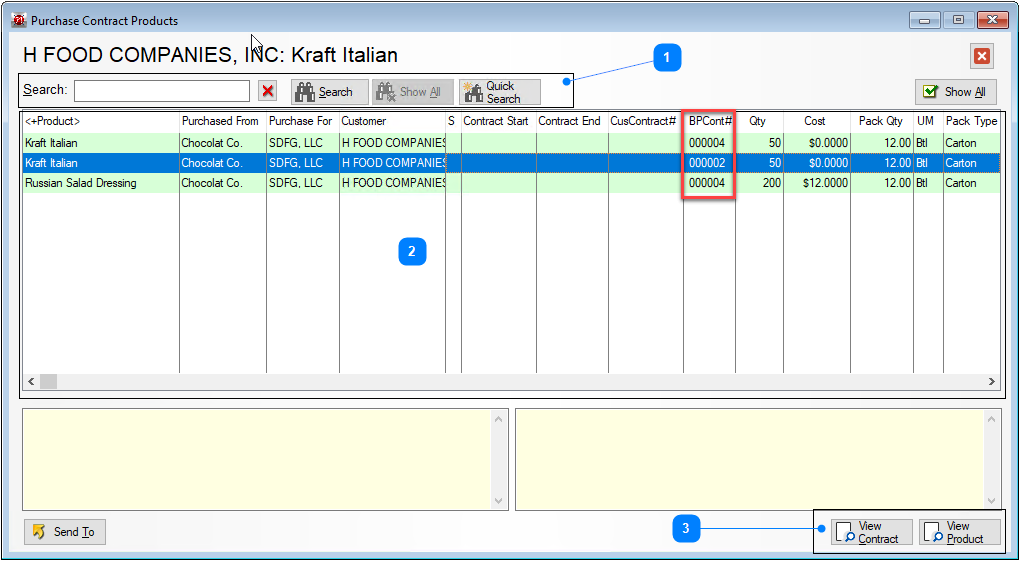1019x561 pixels.
Task: Click the Pack Qty column header
Action: coord(883,121)
